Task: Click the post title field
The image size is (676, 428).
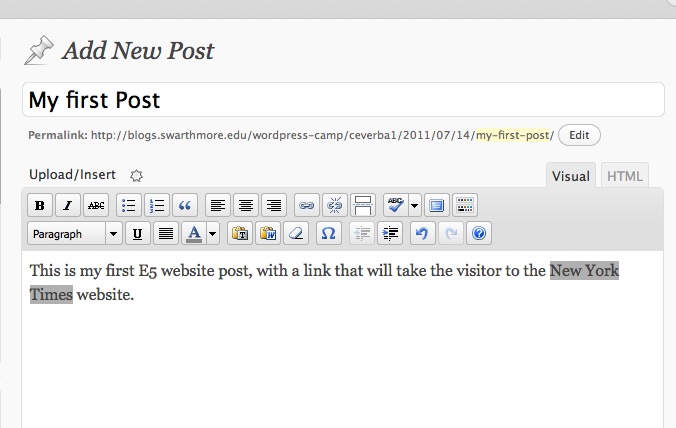Action: point(343,100)
